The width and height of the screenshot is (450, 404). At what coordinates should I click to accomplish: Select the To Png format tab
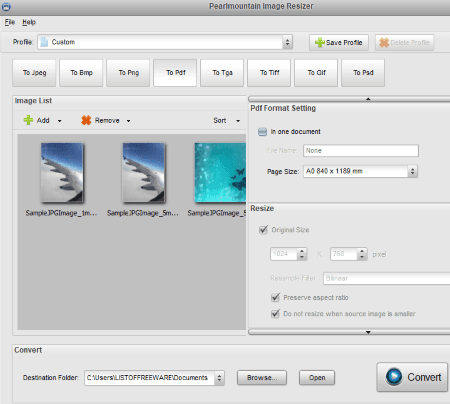(x=128, y=73)
